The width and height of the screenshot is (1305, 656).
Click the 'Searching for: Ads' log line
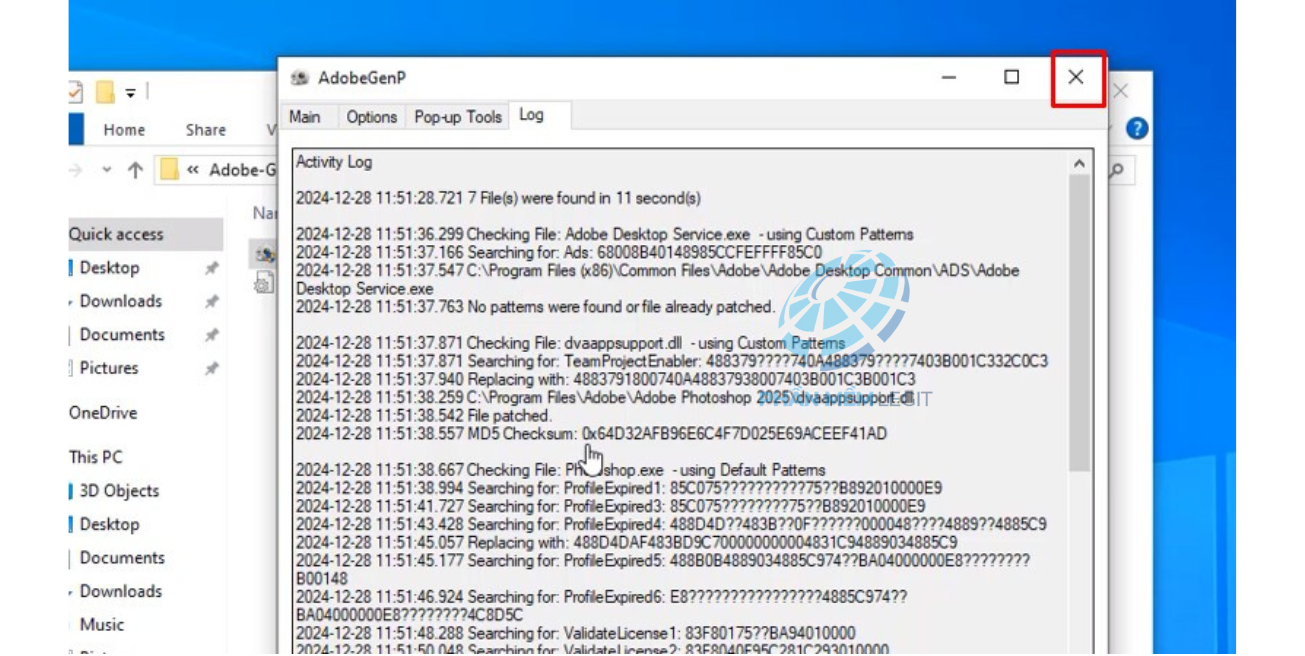pos(559,252)
